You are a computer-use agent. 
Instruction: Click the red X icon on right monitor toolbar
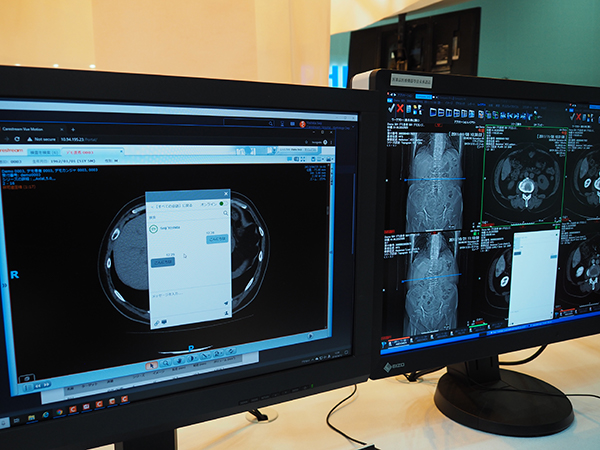(398, 107)
